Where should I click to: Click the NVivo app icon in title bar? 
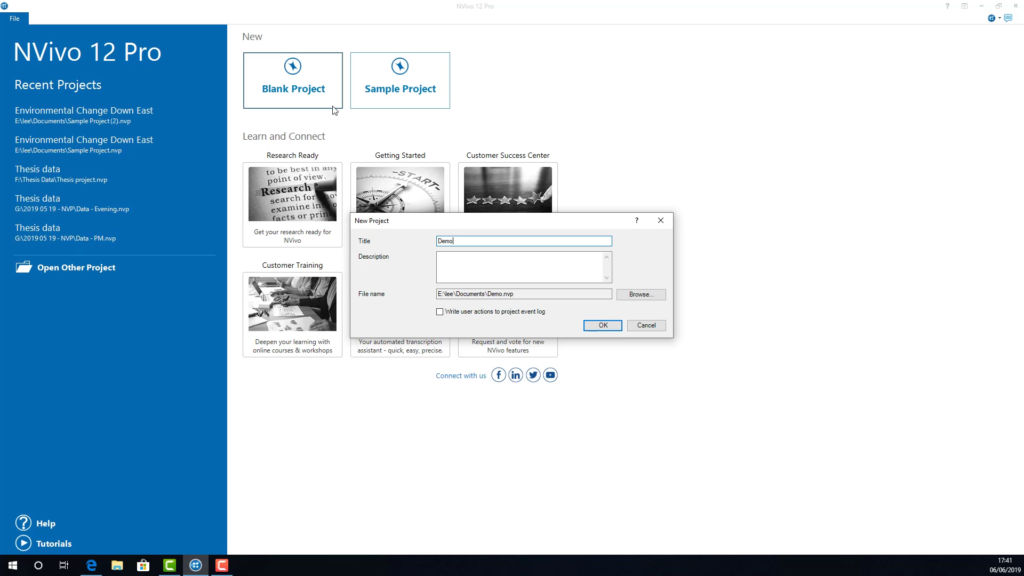pos(5,6)
